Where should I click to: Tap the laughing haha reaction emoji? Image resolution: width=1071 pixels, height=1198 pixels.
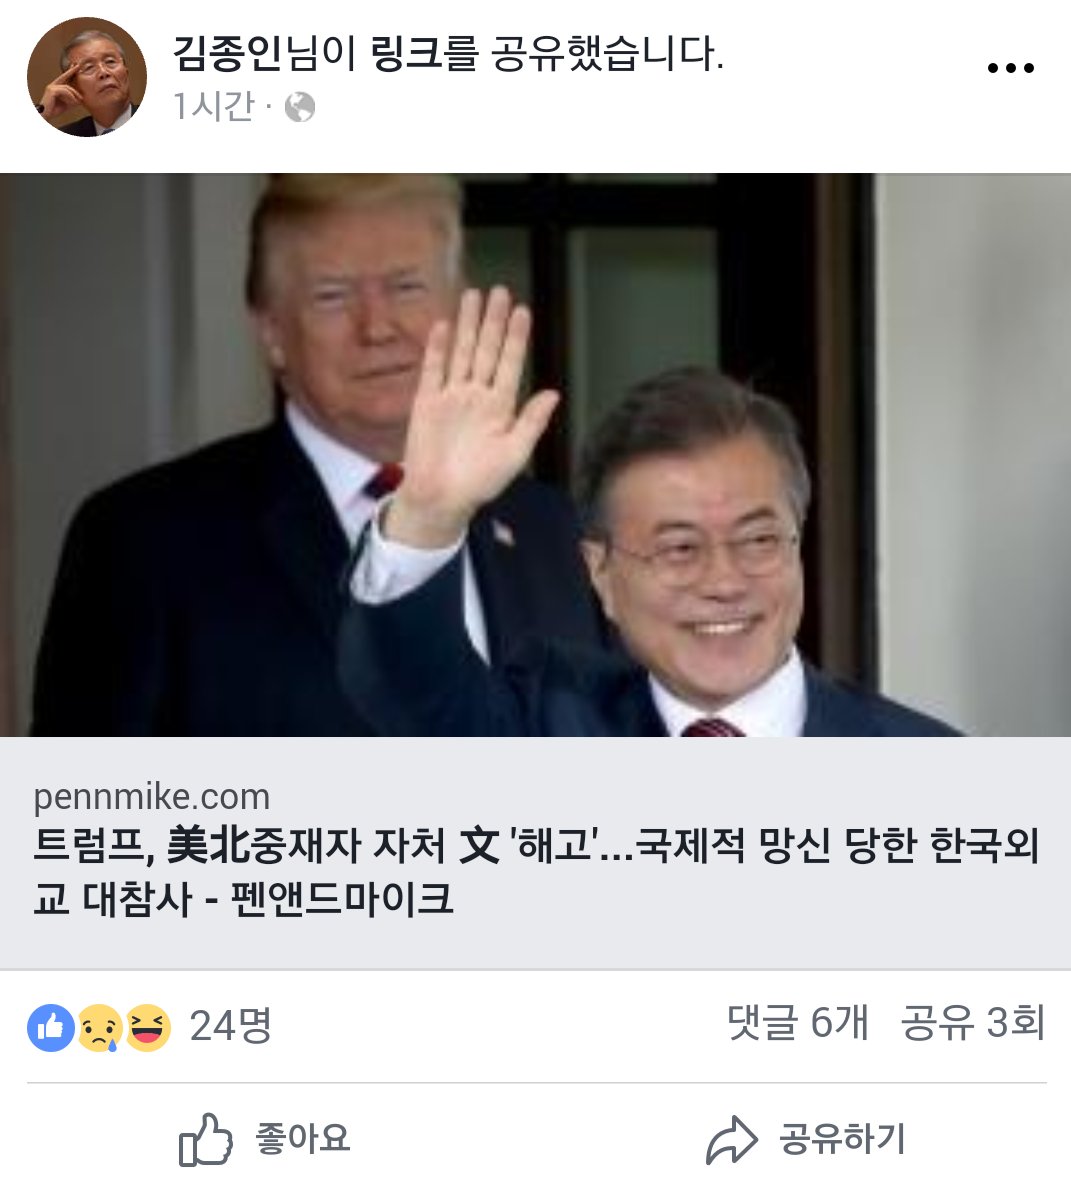click(148, 1028)
